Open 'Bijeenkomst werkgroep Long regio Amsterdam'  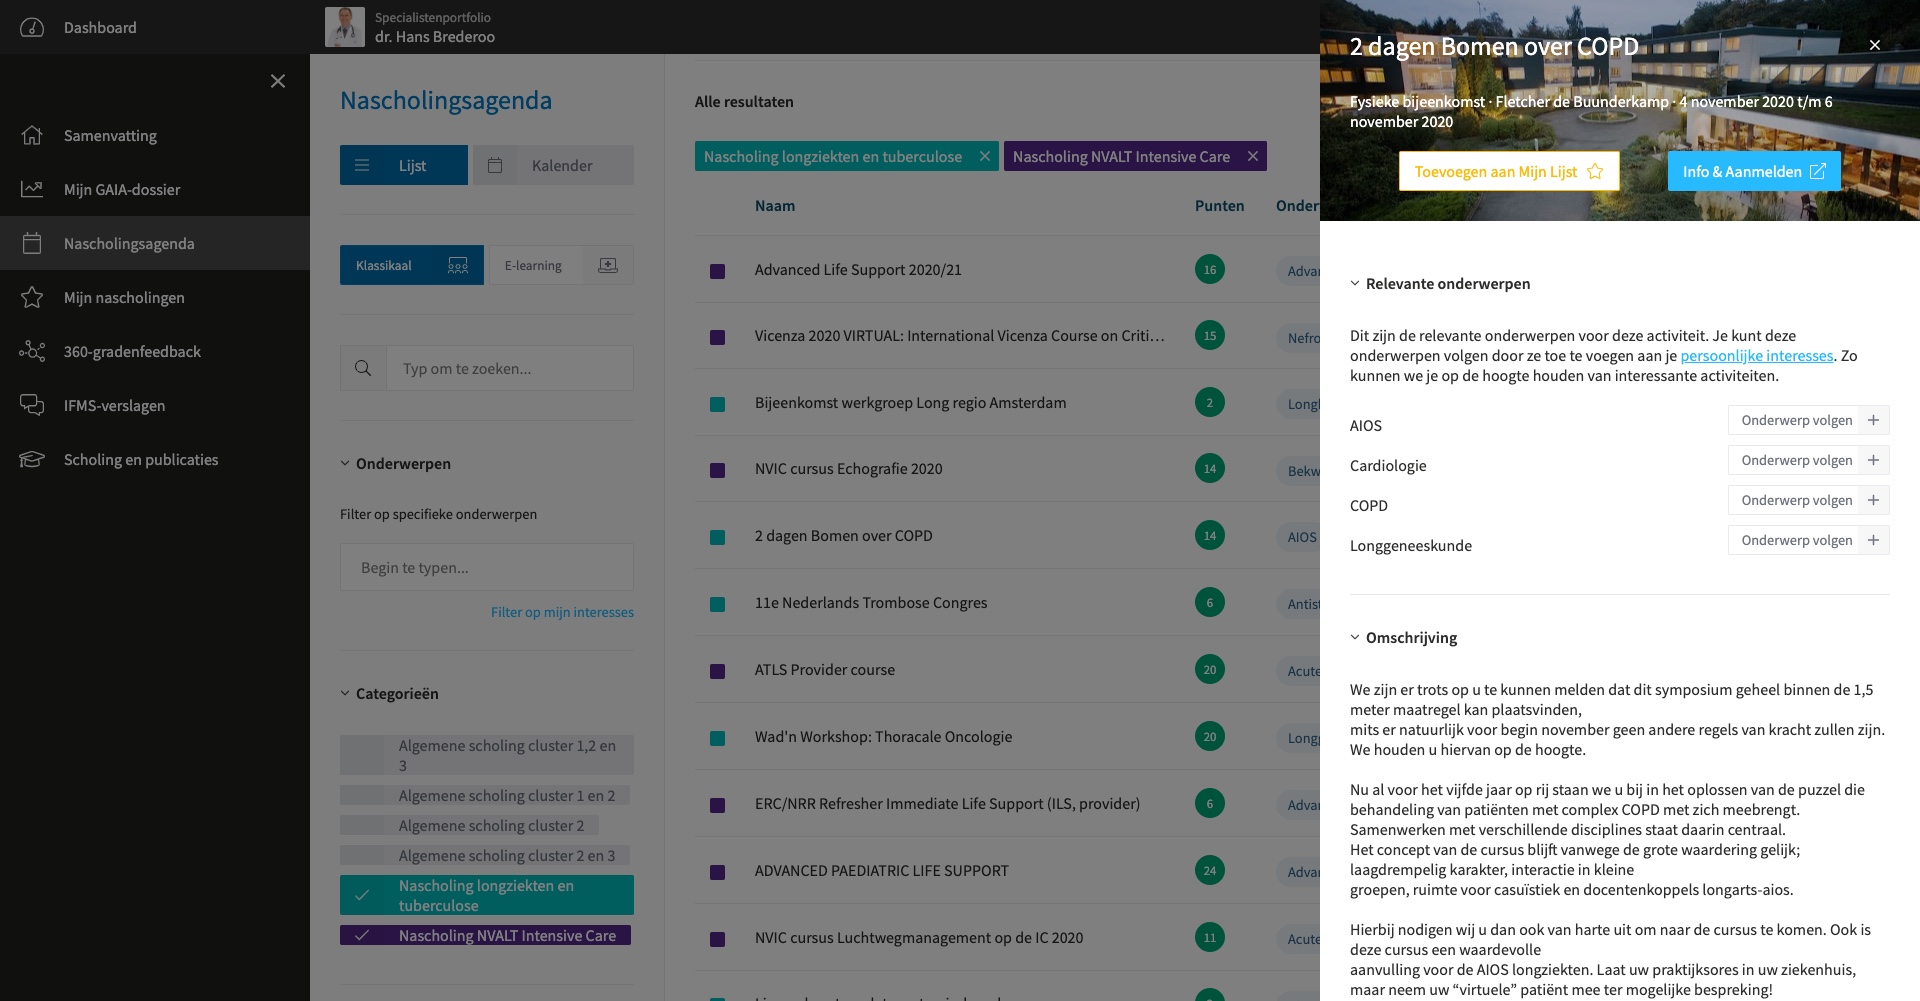tap(910, 402)
